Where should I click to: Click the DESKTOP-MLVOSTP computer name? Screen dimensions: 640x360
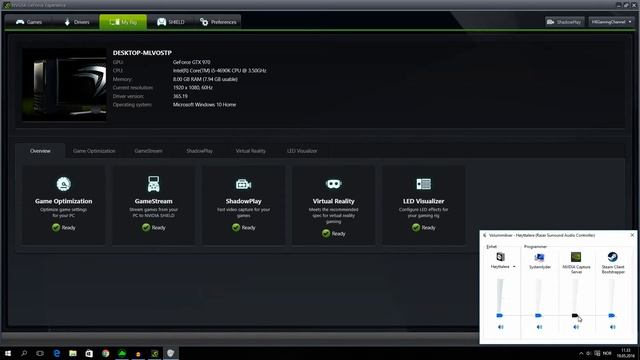[x=142, y=53]
